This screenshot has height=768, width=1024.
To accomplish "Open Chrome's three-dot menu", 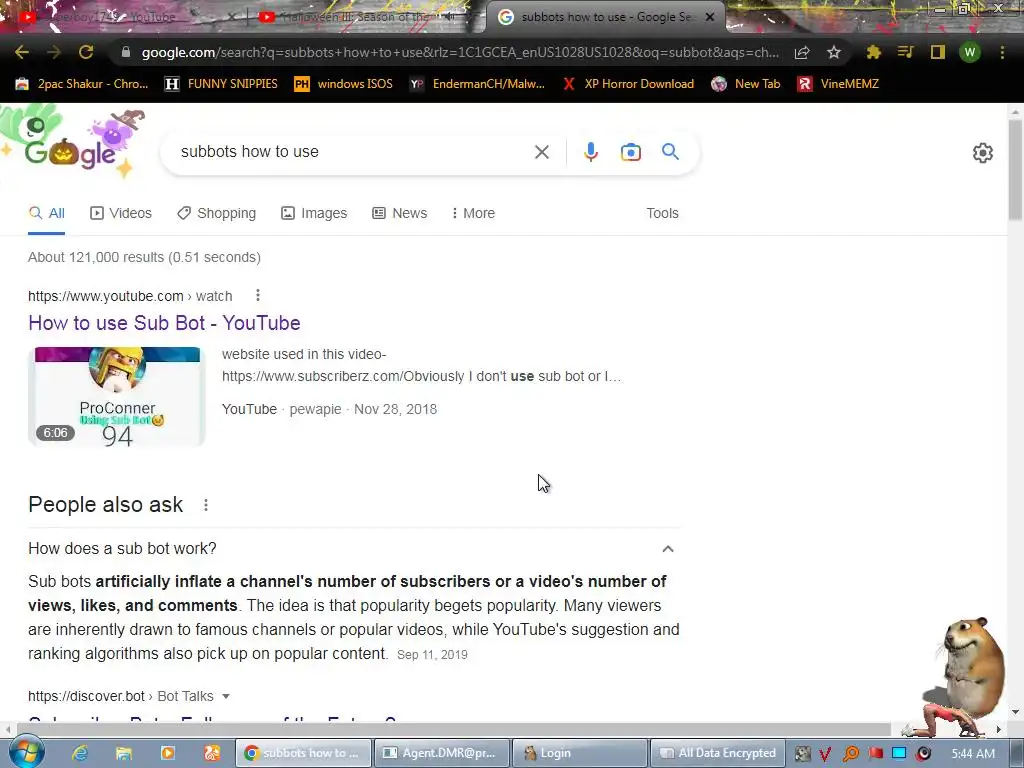I will (x=1002, y=52).
